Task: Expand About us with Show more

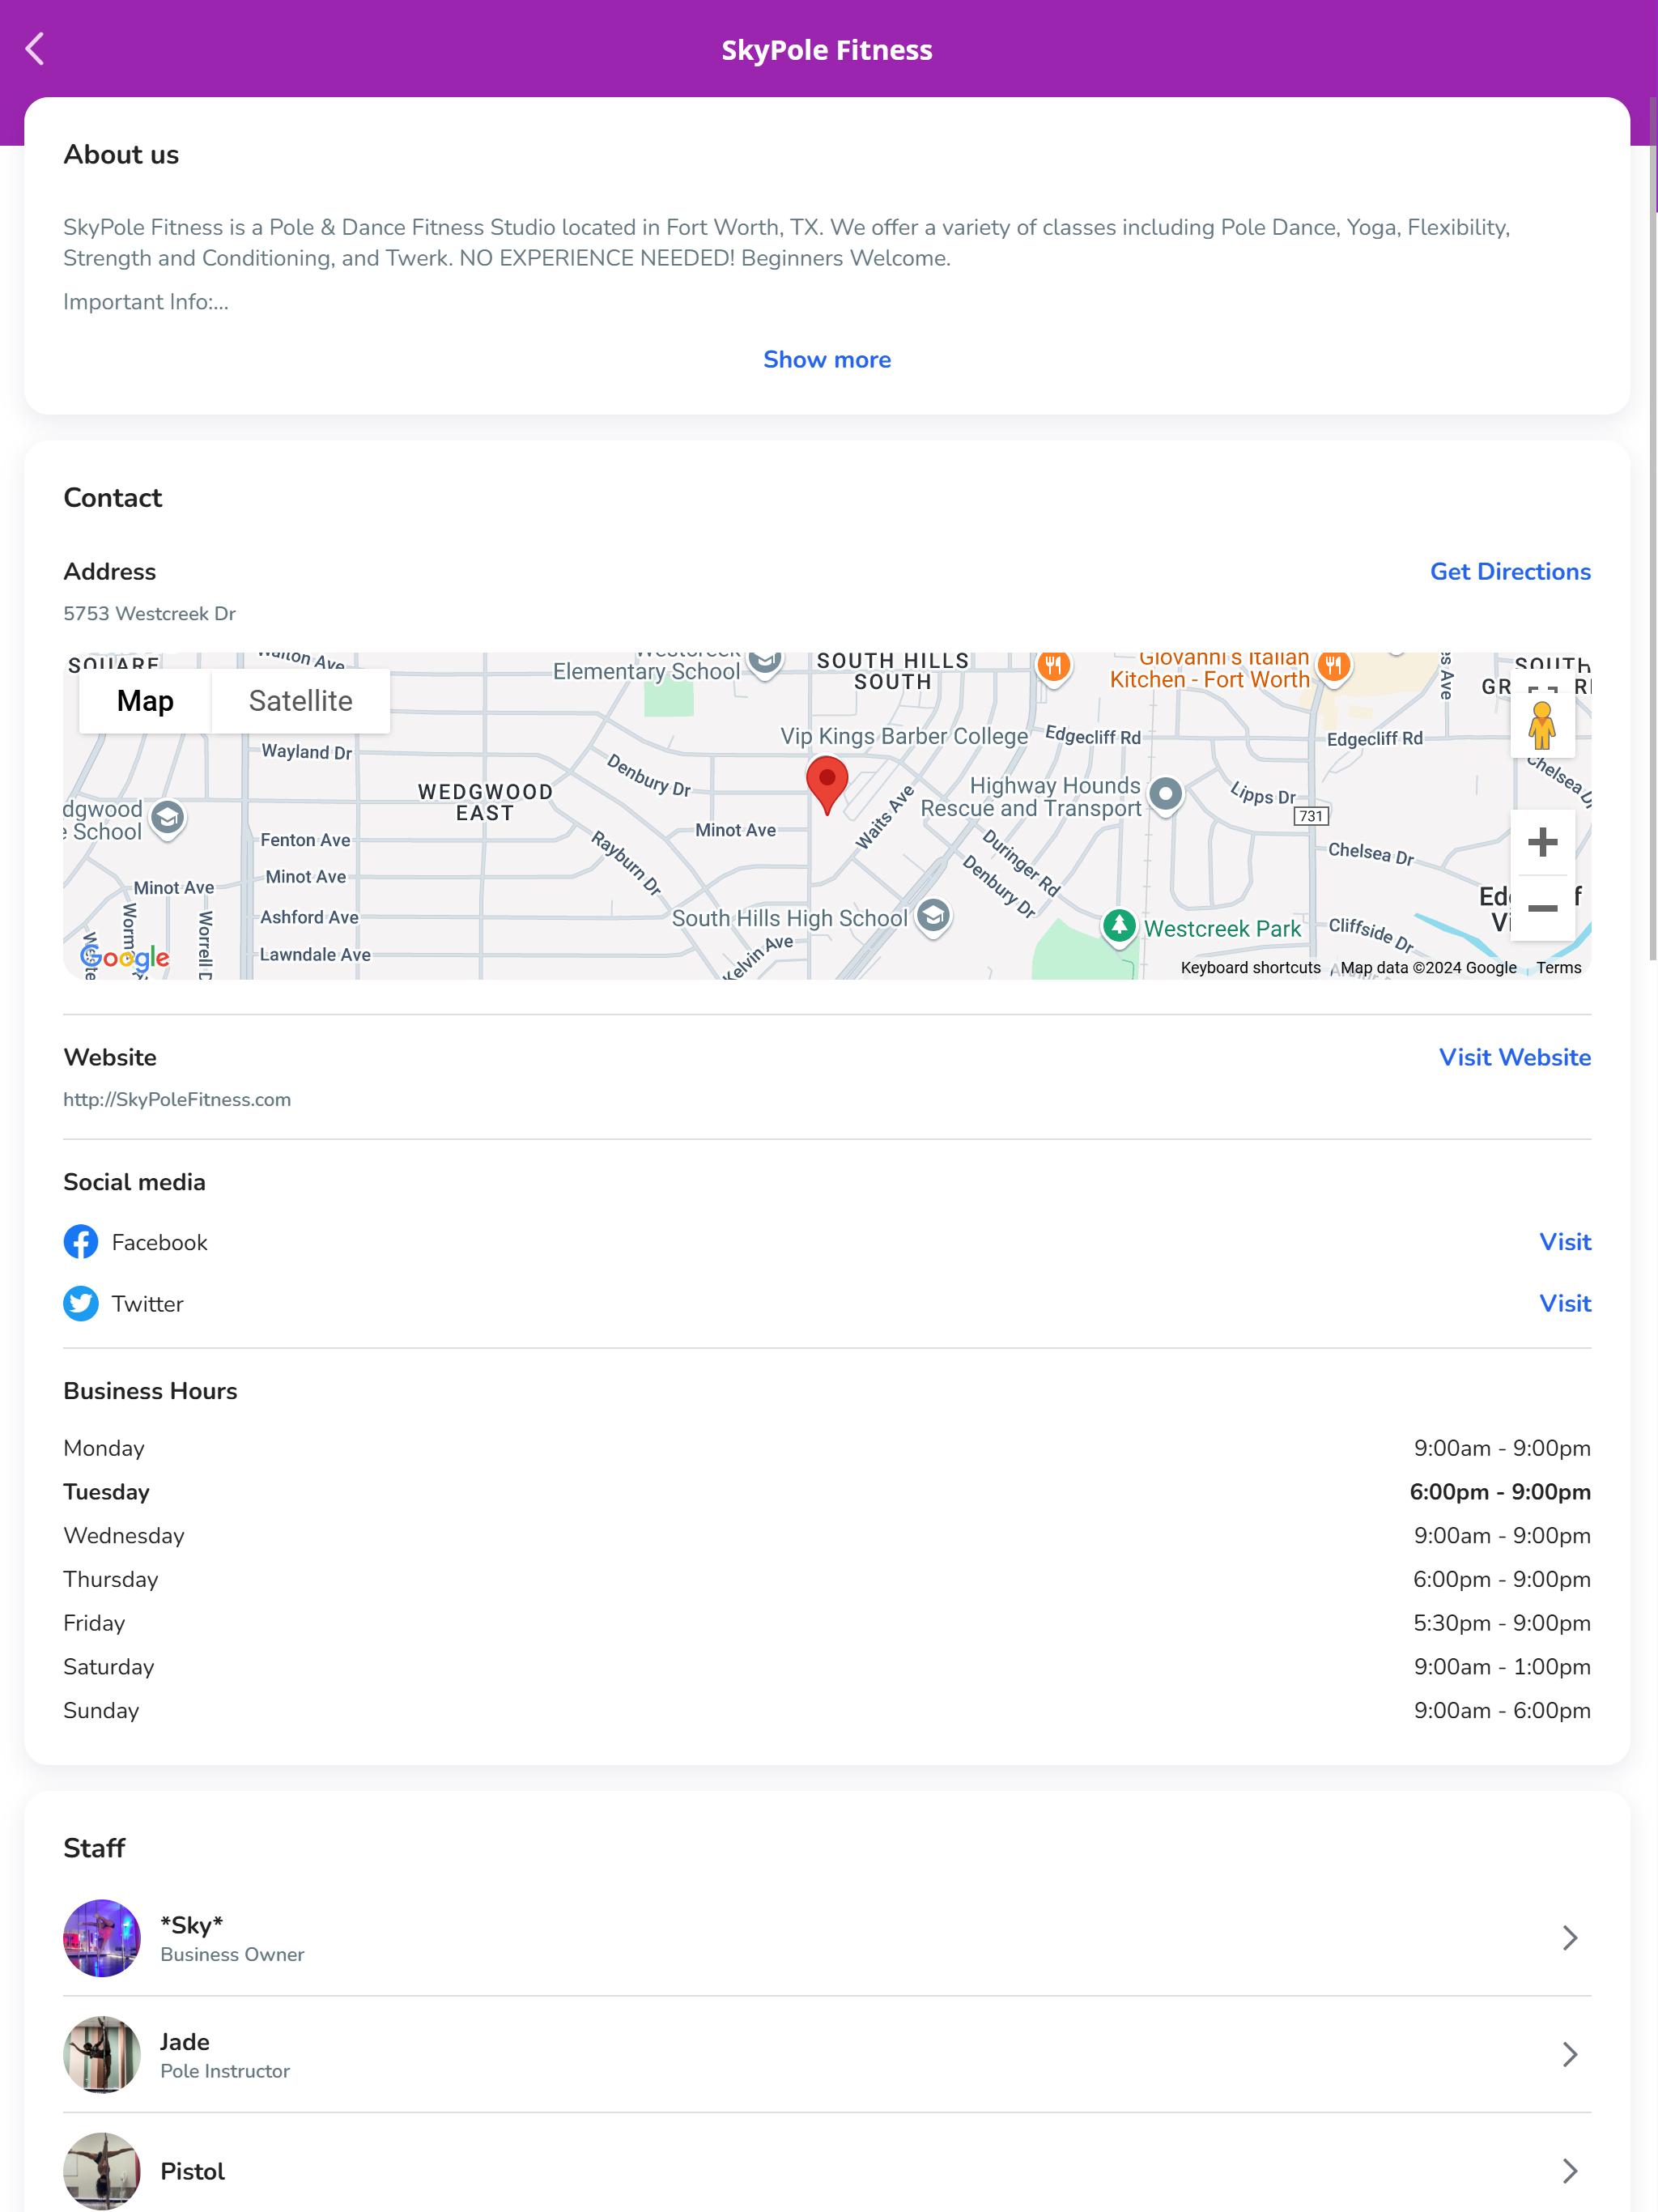Action: [827, 360]
